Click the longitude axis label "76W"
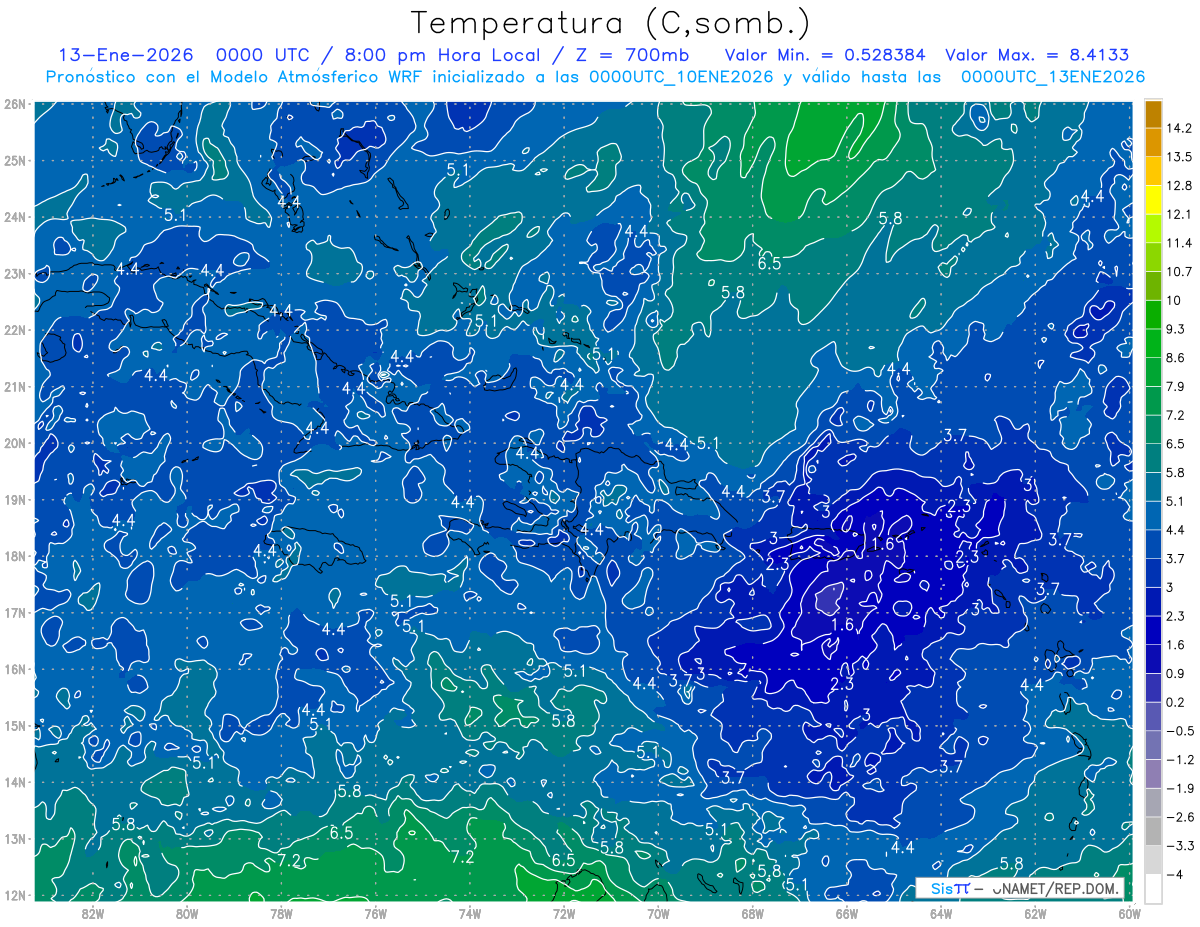The image size is (1200, 927). pos(375,914)
